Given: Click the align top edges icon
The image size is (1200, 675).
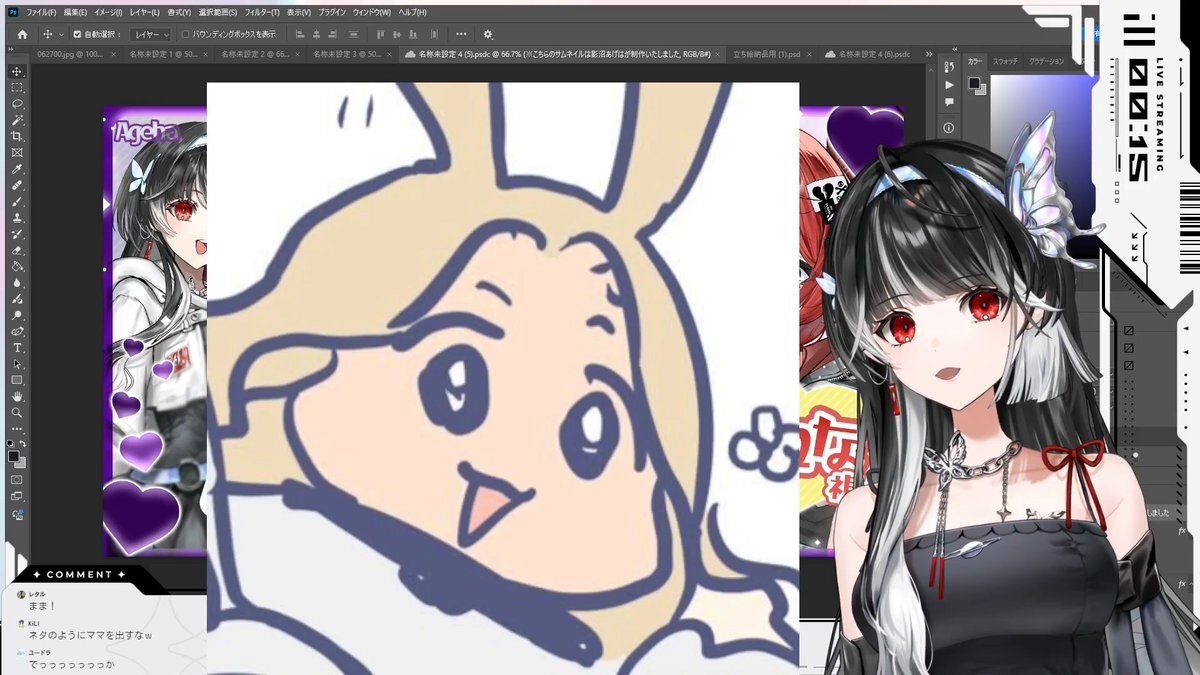Looking at the screenshot, I should click(382, 34).
